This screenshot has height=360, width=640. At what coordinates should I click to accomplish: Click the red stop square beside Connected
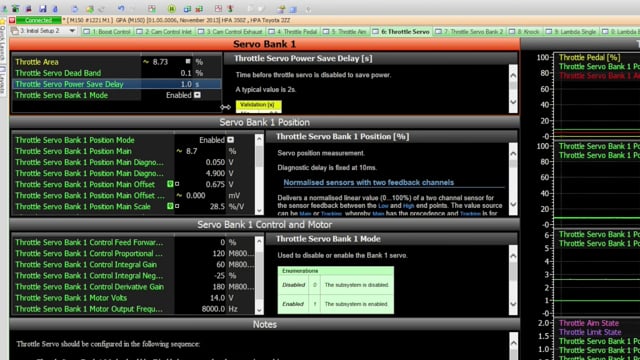[x=12, y=20]
